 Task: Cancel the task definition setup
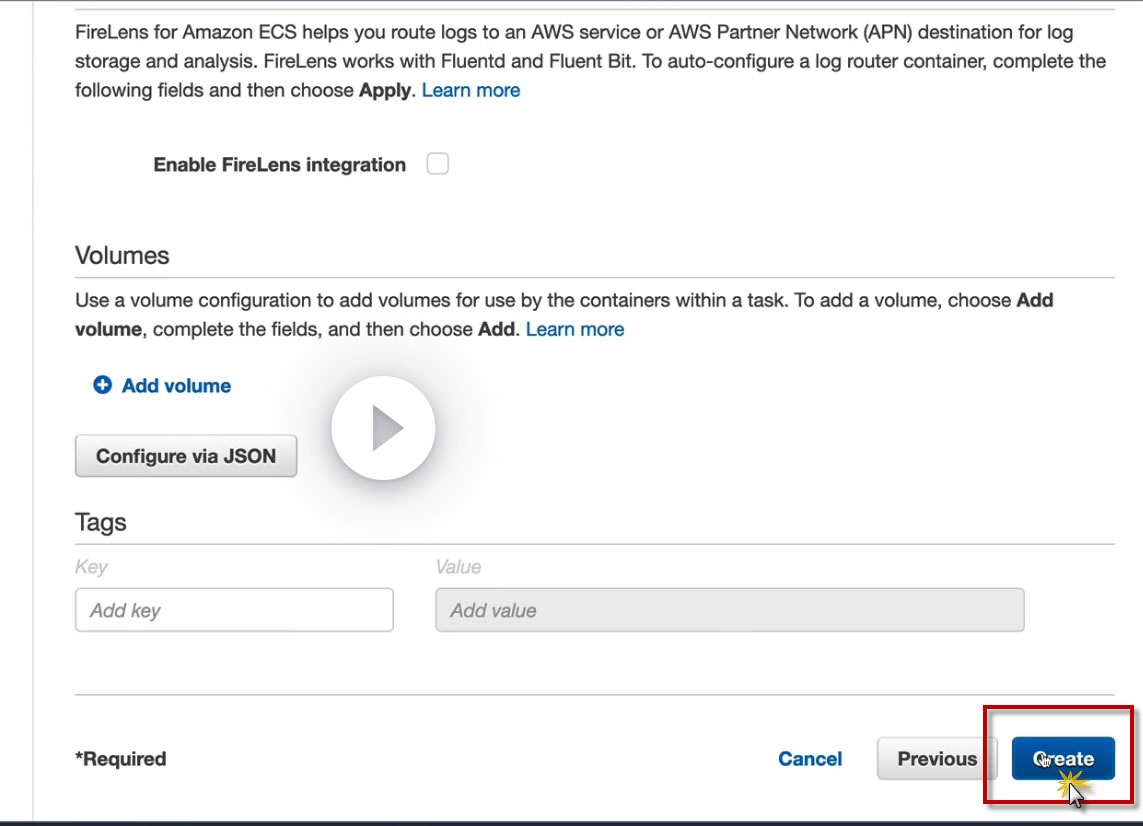click(x=810, y=759)
